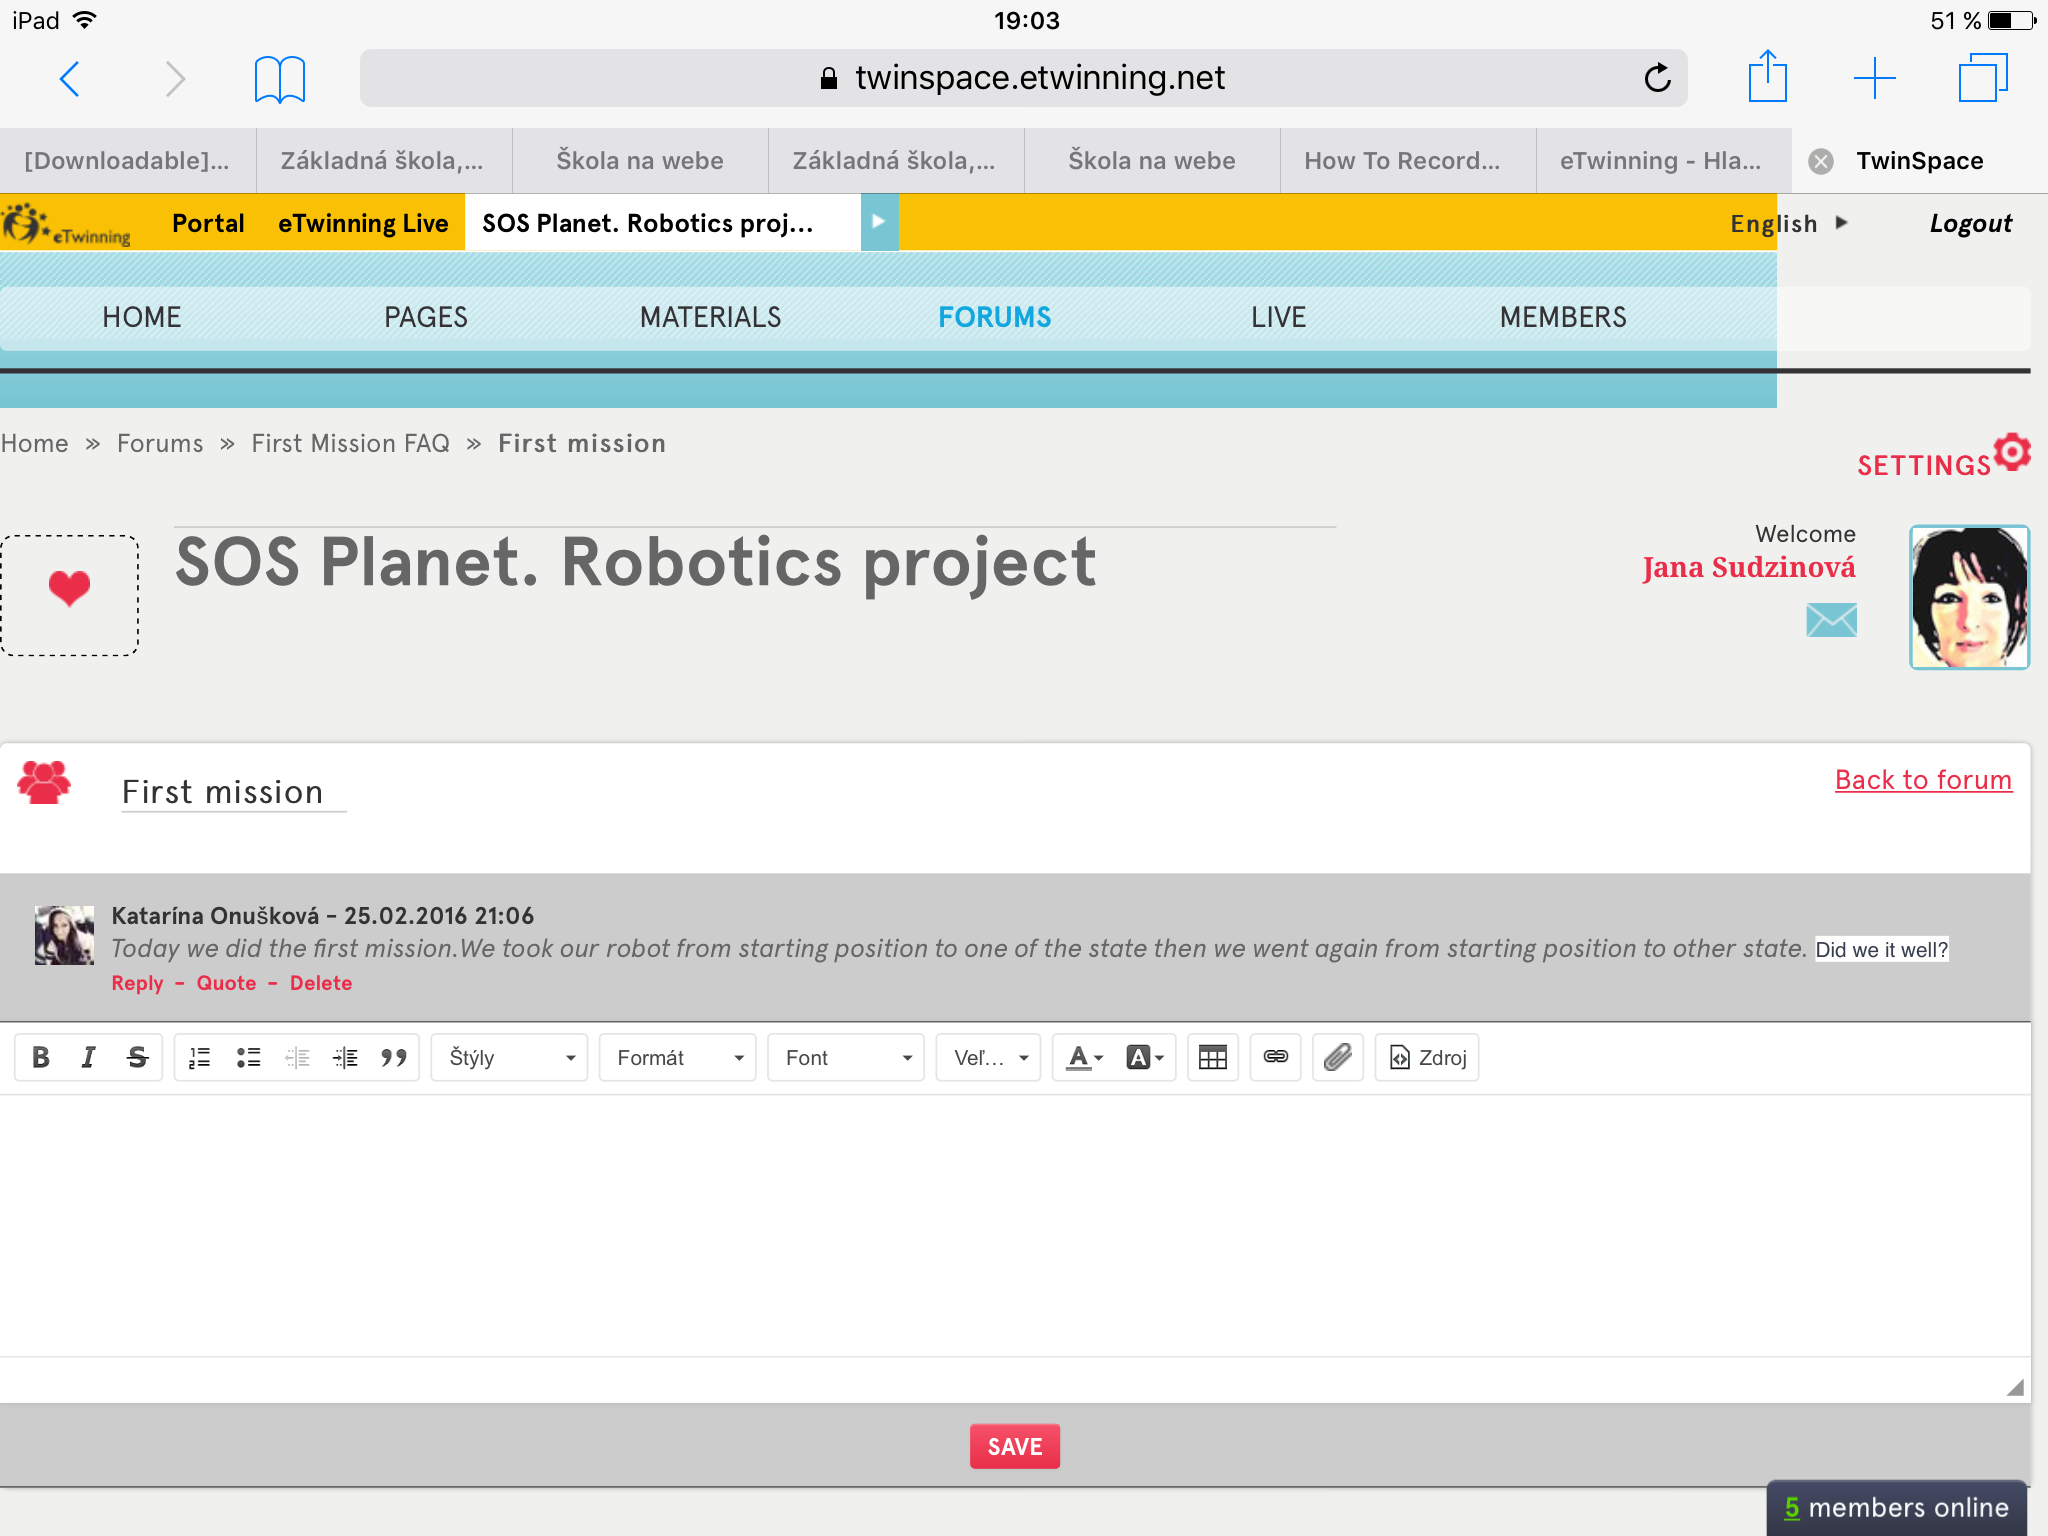This screenshot has height=1536, width=2048.
Task: Attach a file with paperclip icon
Action: [1337, 1058]
